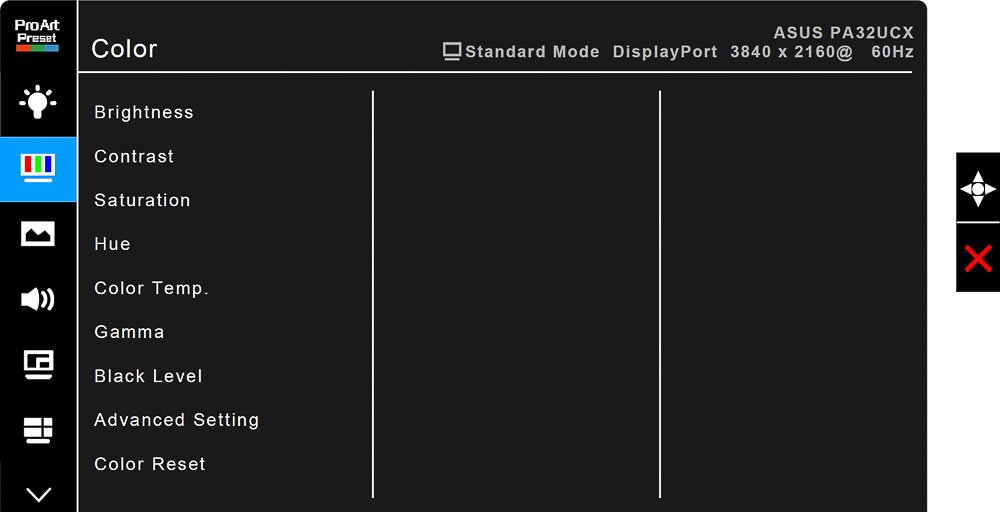
Task: Open the Saturation setting
Action: (x=142, y=200)
